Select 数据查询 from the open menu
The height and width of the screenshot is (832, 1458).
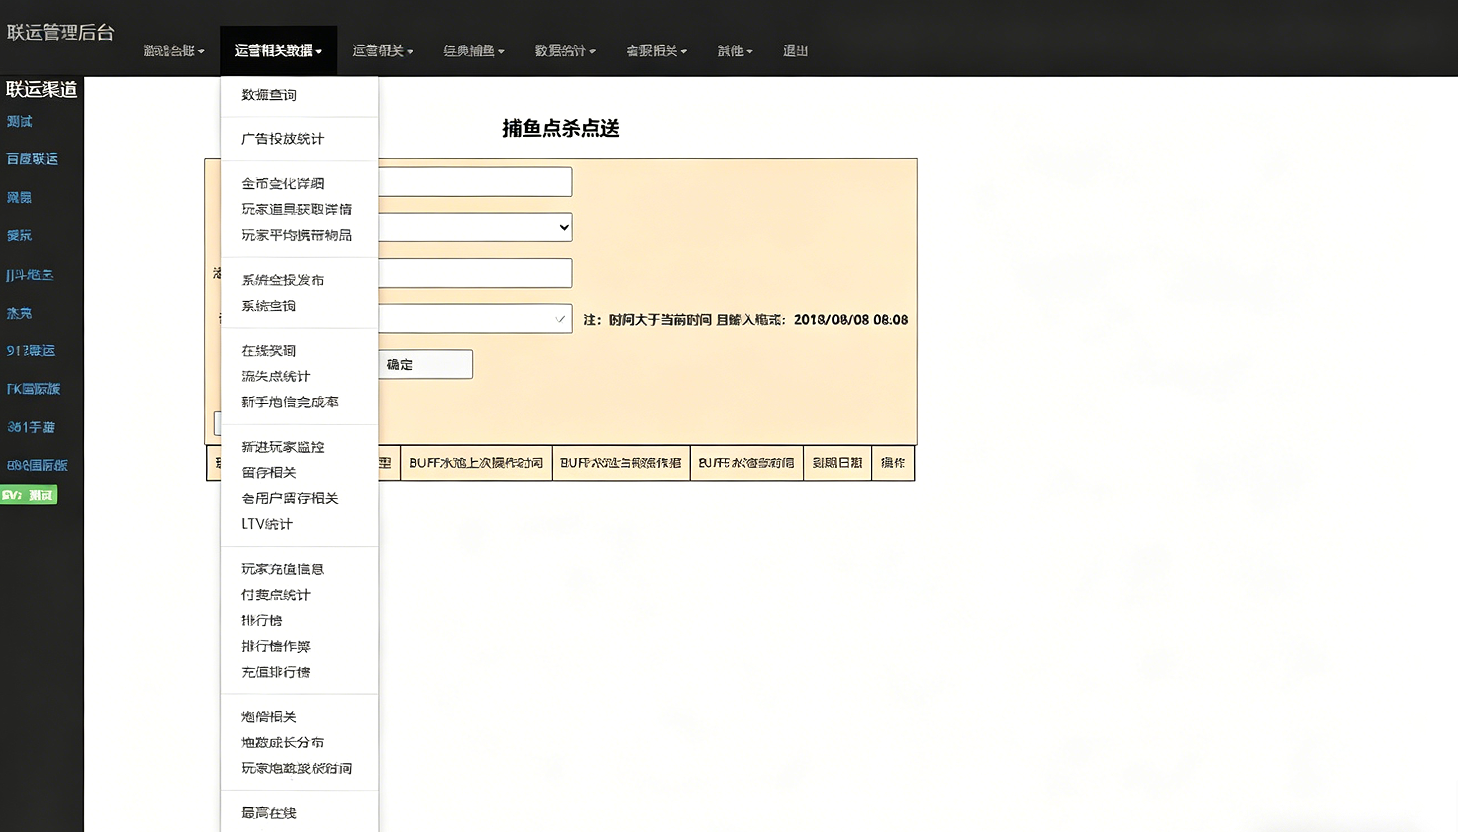pyautogui.click(x=268, y=95)
